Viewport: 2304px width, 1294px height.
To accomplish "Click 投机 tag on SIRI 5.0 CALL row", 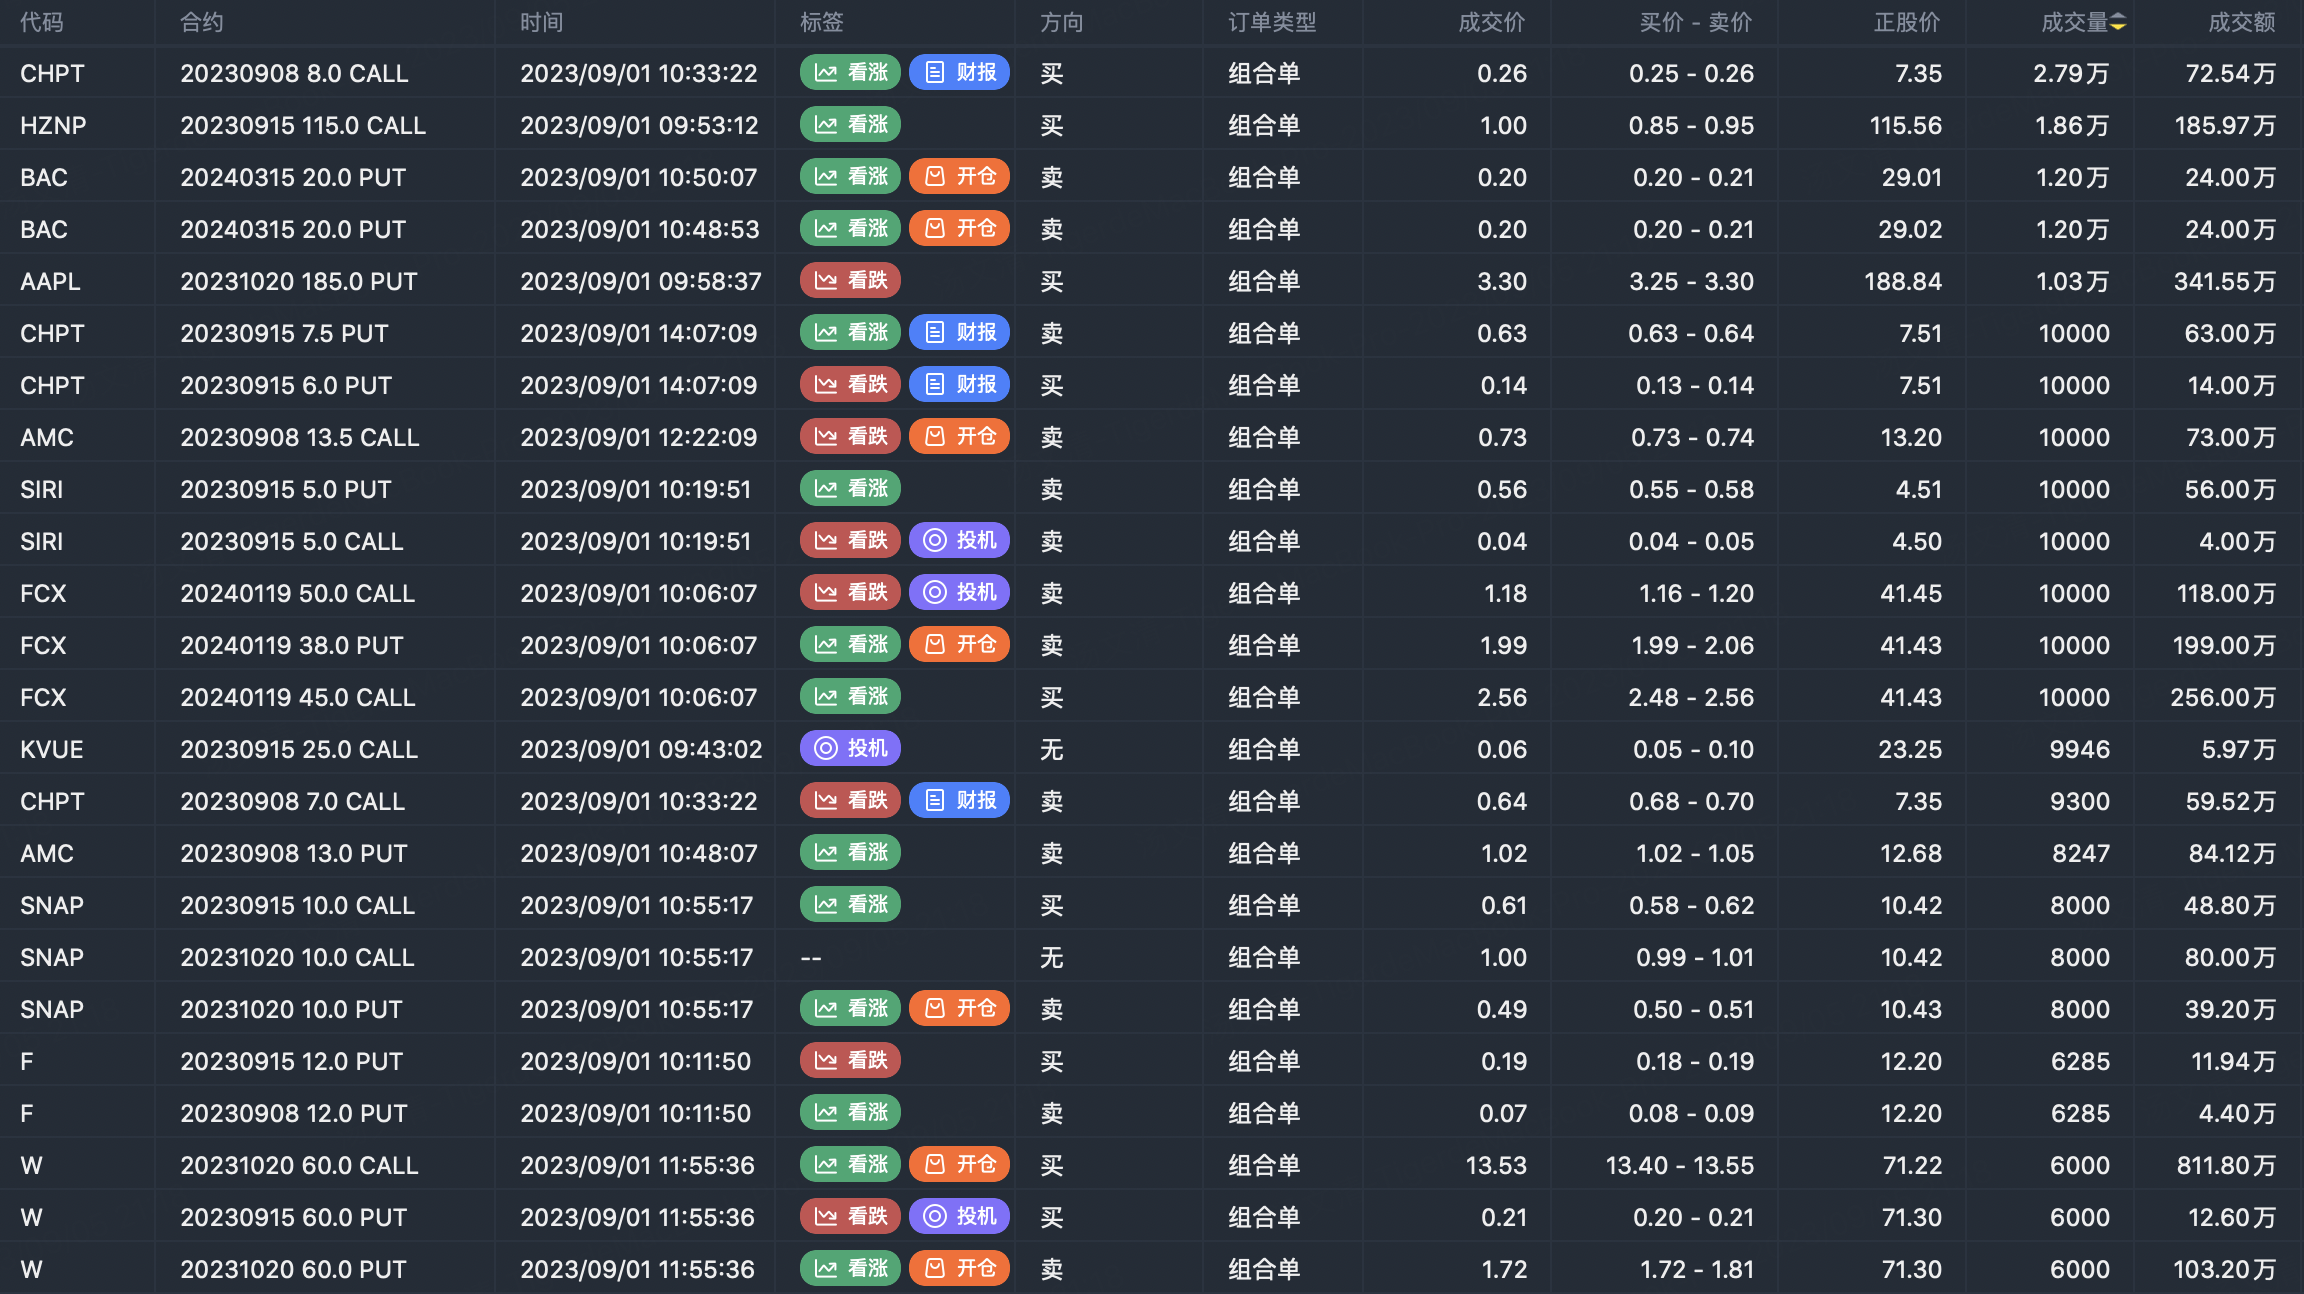I will point(959,541).
